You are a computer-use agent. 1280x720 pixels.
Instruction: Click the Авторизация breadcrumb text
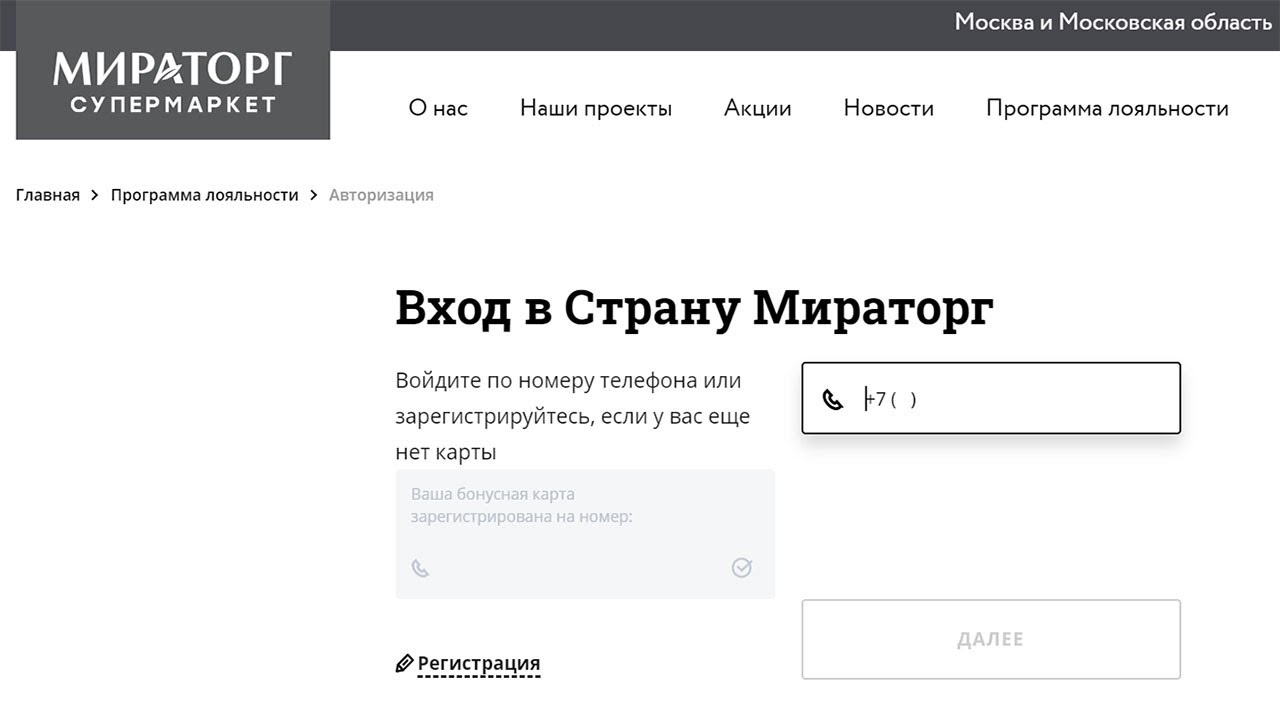pyautogui.click(x=381, y=195)
